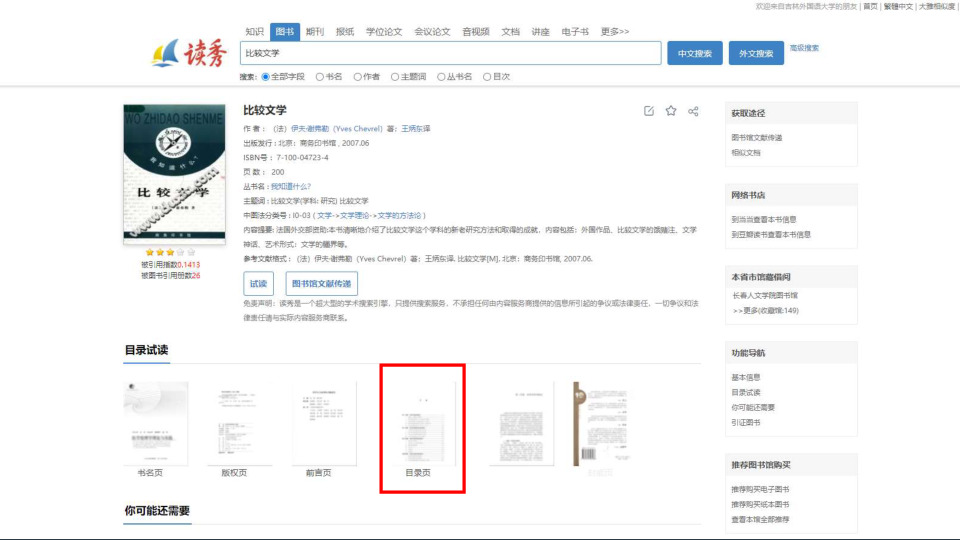Open the 文档 tab
Viewport: 960px width, 540px height.
point(510,32)
